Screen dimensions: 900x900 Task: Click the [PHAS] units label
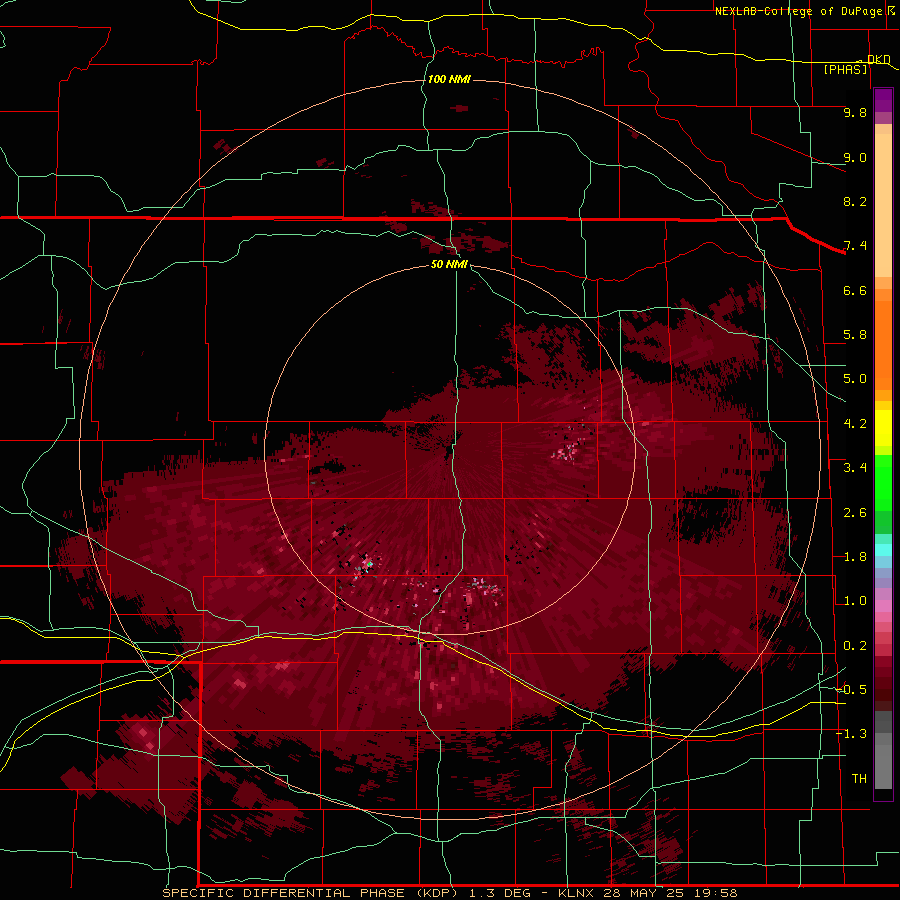pyautogui.click(x=845, y=69)
